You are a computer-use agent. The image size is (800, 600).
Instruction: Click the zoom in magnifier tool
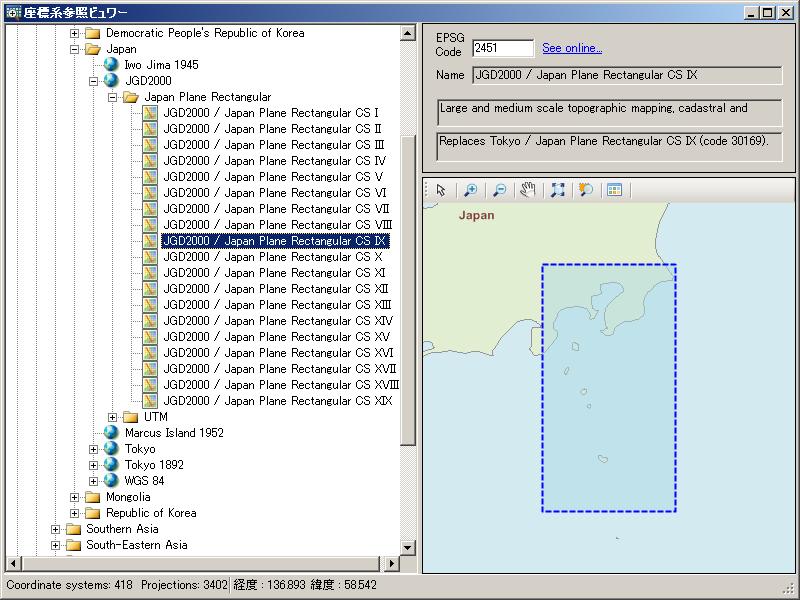pyautogui.click(x=470, y=190)
